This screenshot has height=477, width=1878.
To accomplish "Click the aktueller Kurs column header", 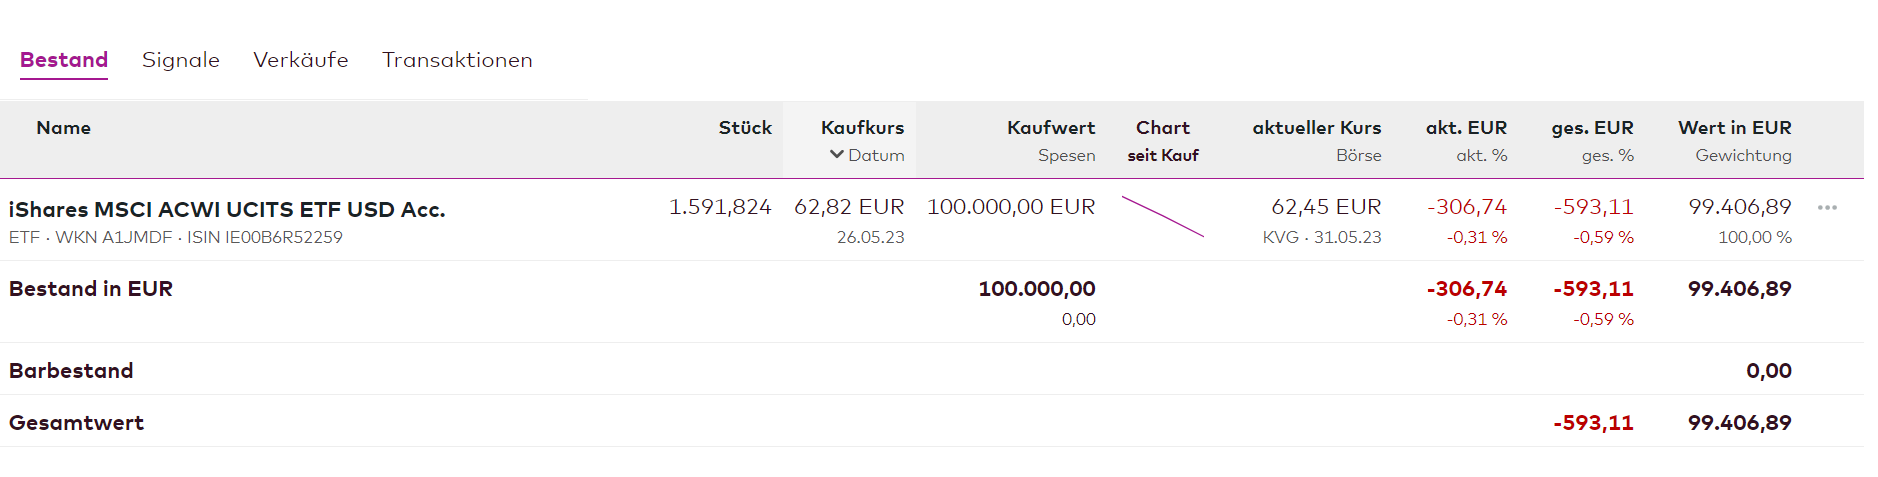I will tap(1316, 128).
